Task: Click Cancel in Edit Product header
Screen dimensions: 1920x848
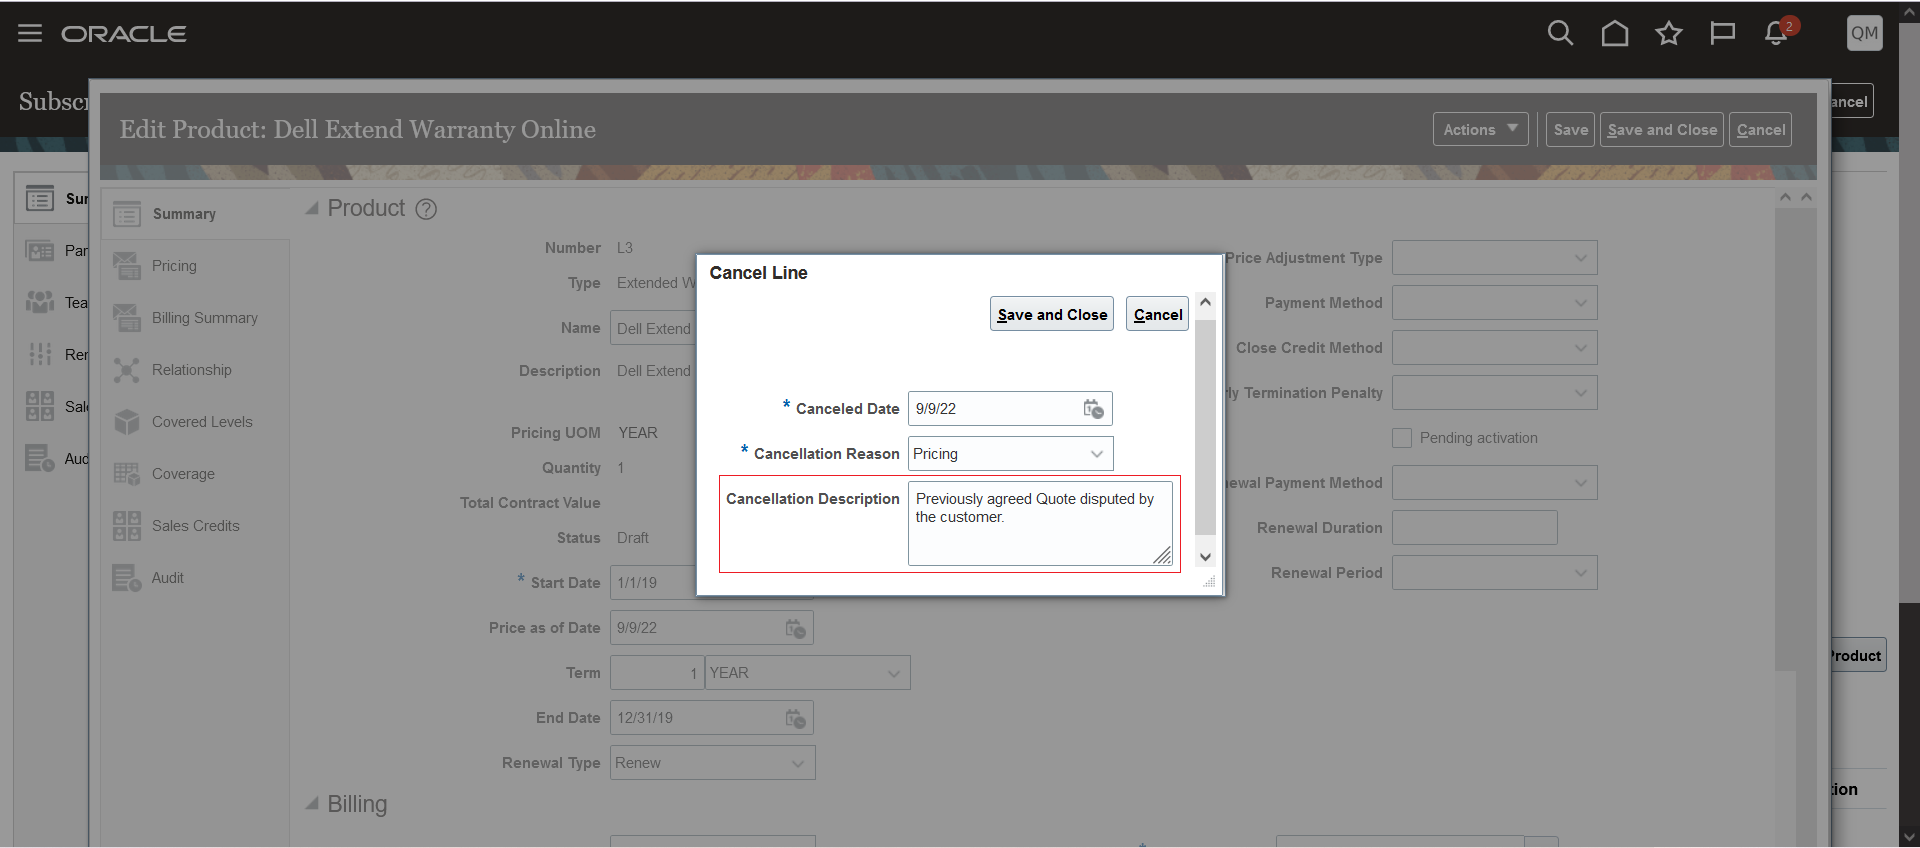Action: (1761, 130)
